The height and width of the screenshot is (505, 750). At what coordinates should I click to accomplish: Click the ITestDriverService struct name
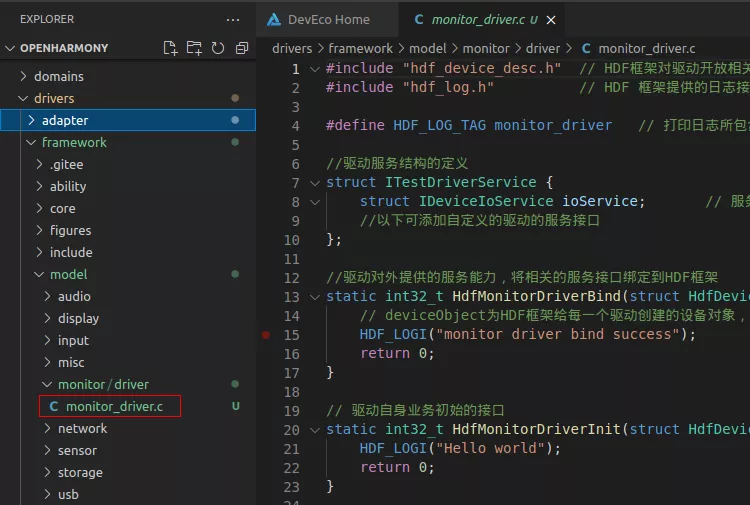click(x=461, y=182)
